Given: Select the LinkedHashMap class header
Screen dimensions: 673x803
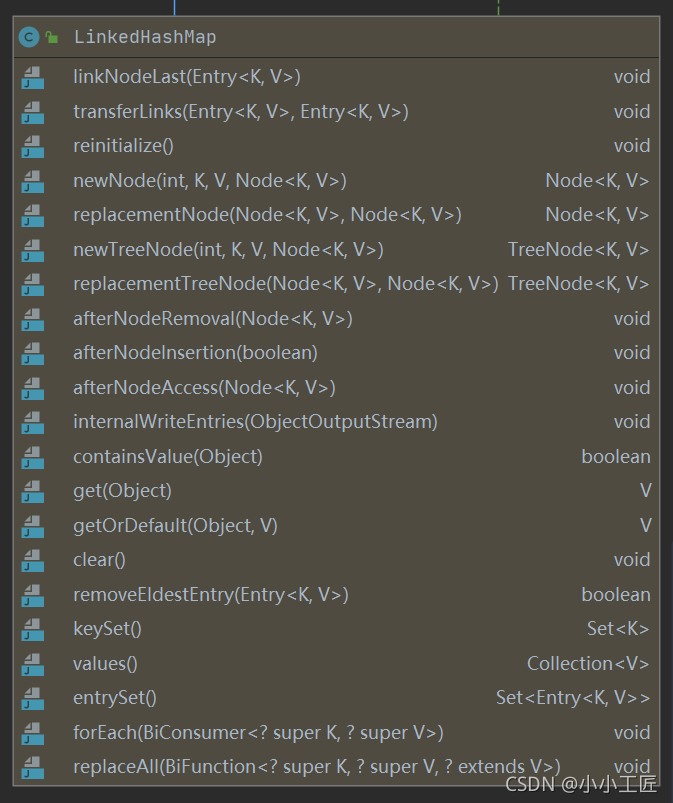Looking at the screenshot, I should tap(145, 38).
